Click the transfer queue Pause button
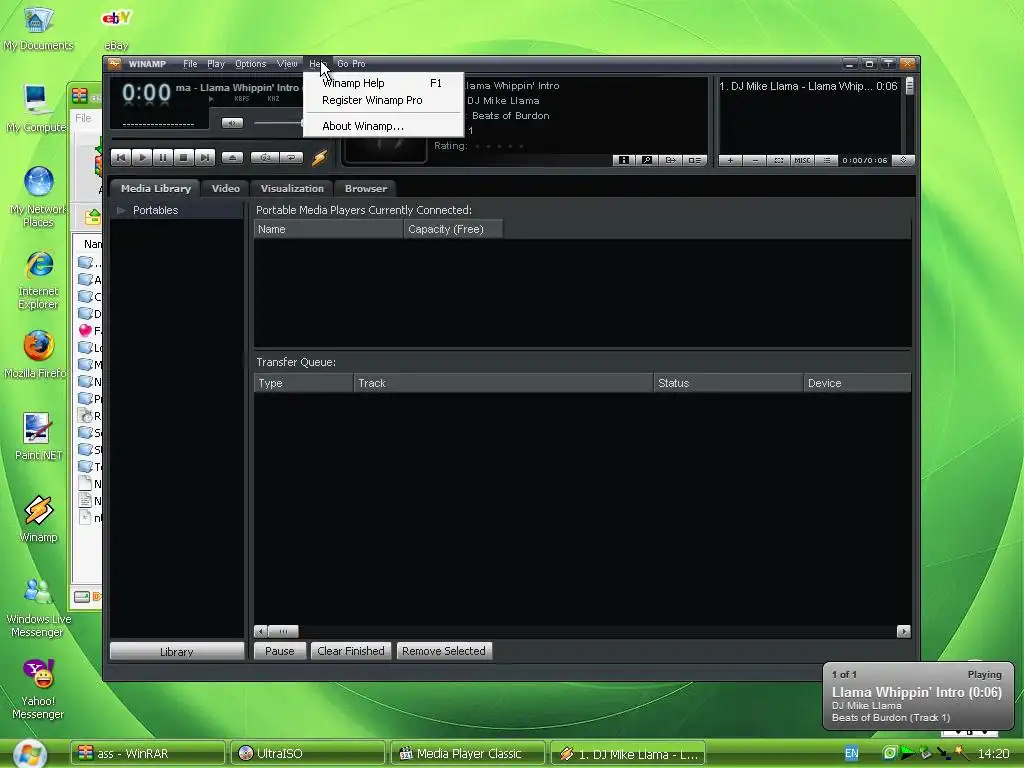Screen dimensions: 1024x768 (280, 651)
